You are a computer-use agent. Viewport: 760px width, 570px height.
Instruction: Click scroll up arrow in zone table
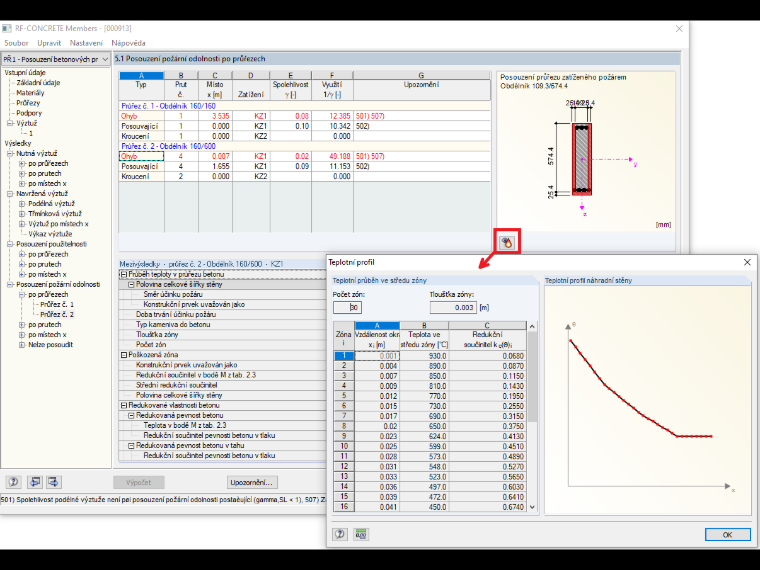coord(532,326)
